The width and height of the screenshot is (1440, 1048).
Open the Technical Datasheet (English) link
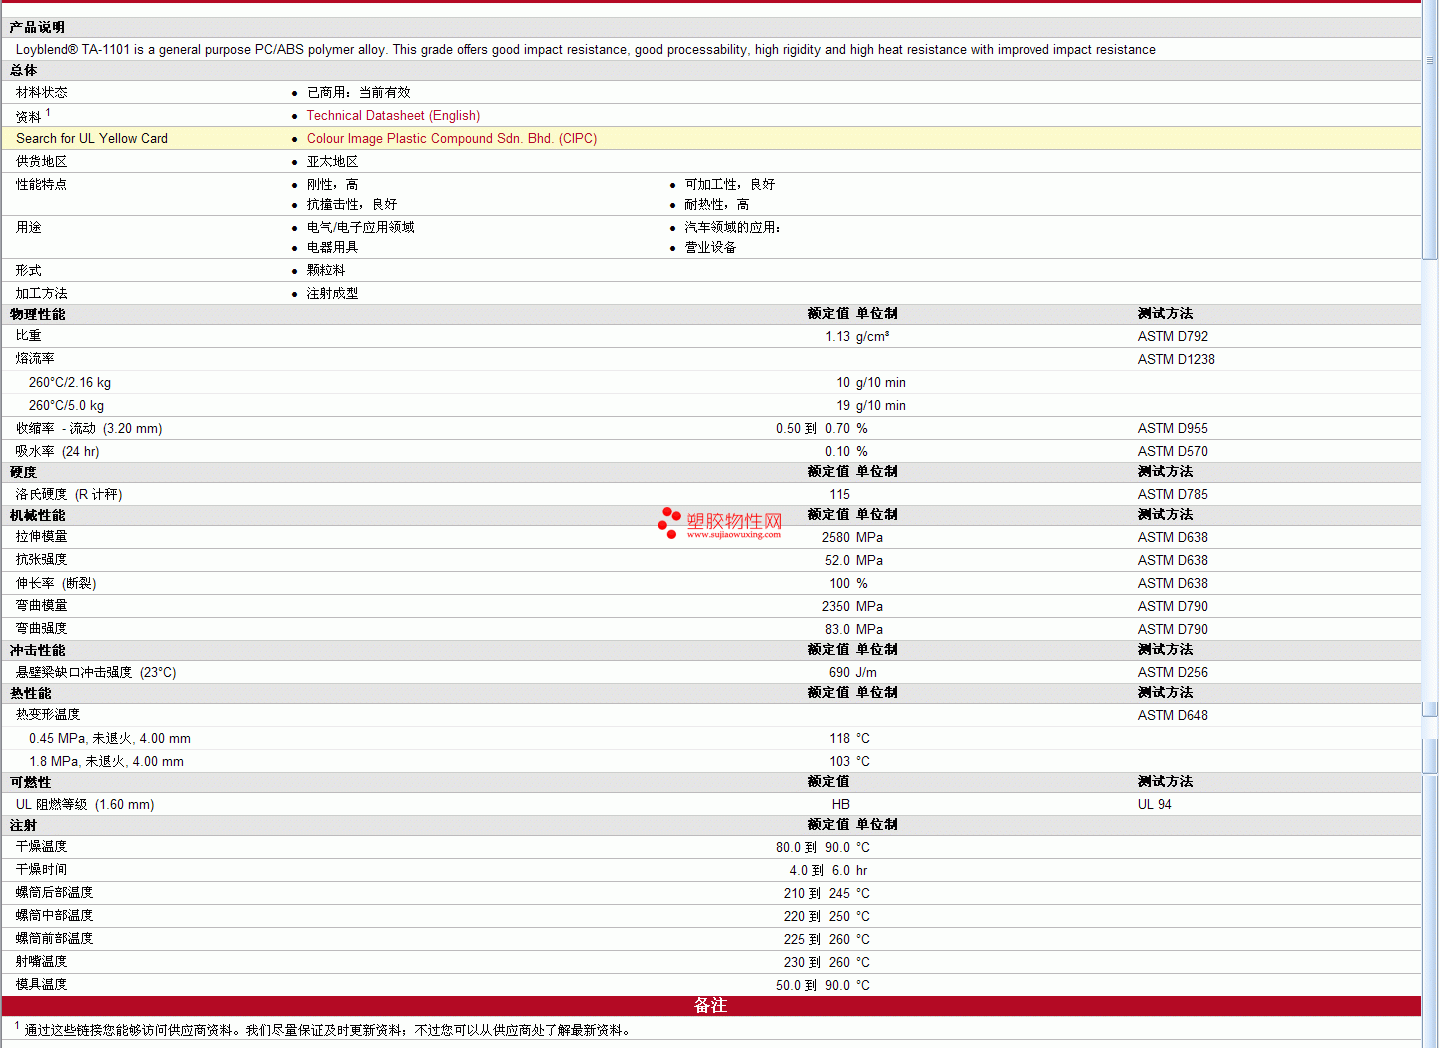(393, 116)
